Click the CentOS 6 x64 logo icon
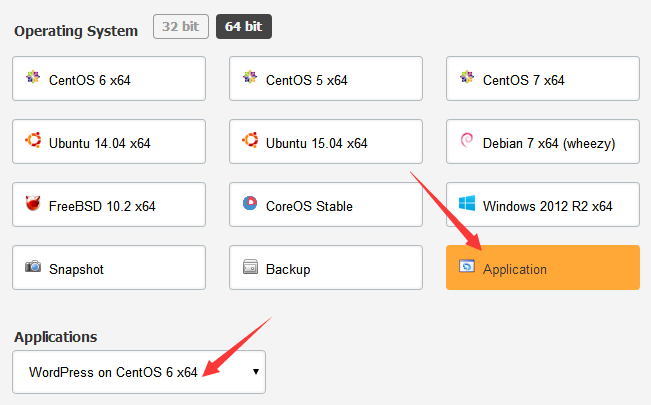651x405 pixels. [x=33, y=79]
